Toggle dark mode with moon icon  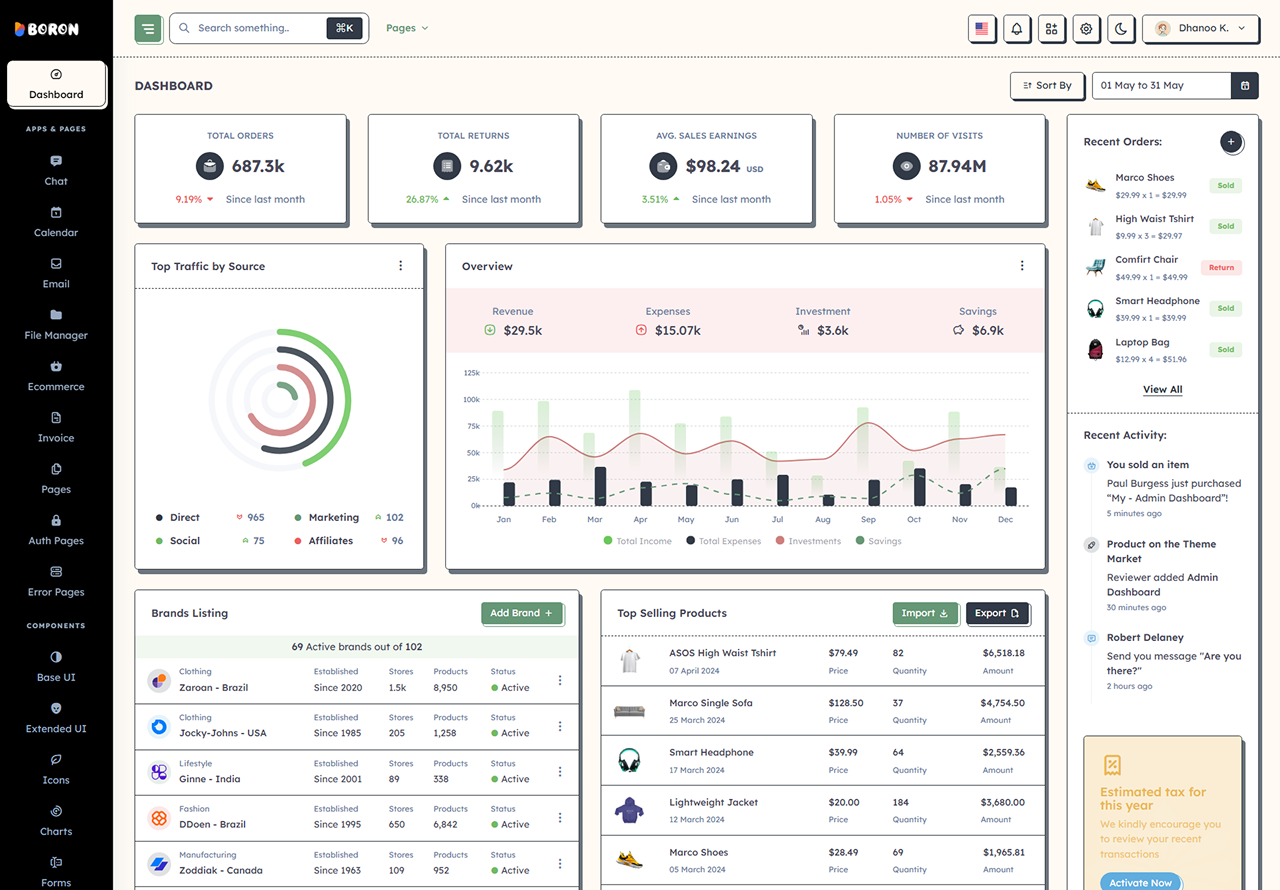[1121, 29]
